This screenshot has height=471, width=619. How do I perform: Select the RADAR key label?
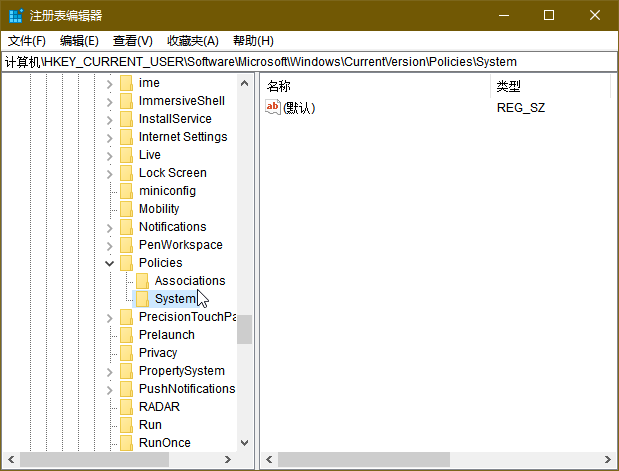[x=159, y=407]
